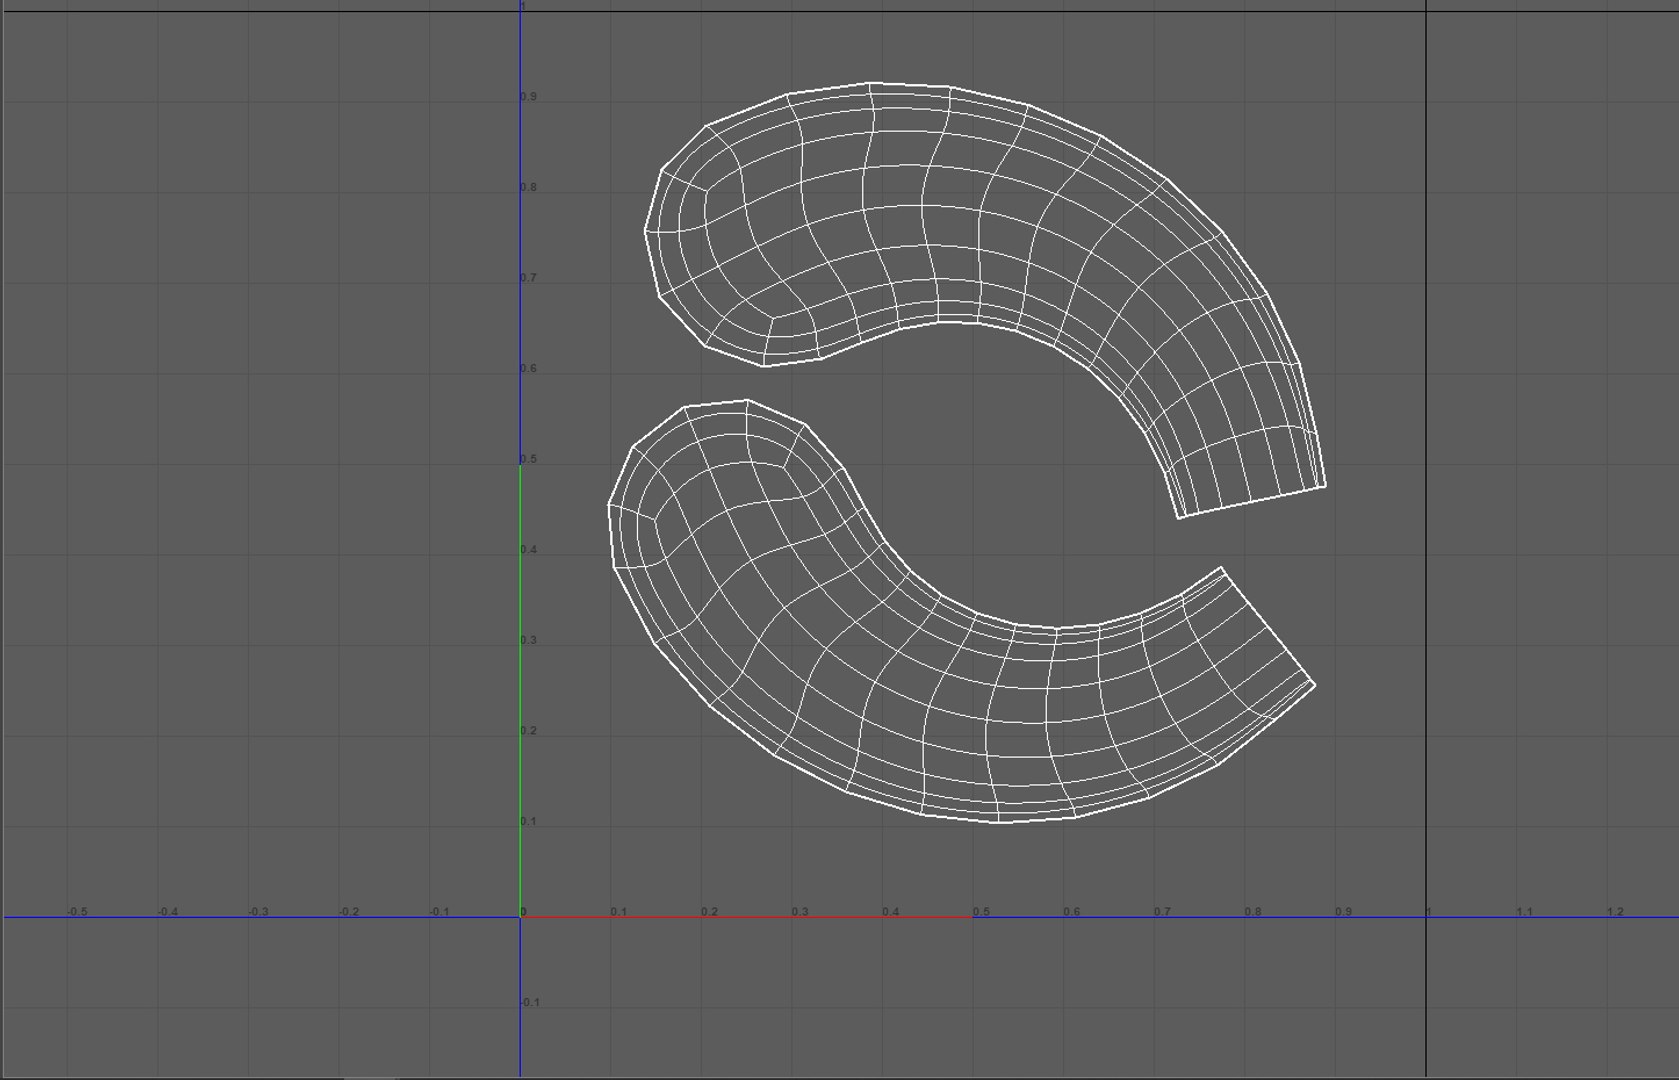Click the 1.2 label on horizontal axis

pyautogui.click(x=1615, y=912)
